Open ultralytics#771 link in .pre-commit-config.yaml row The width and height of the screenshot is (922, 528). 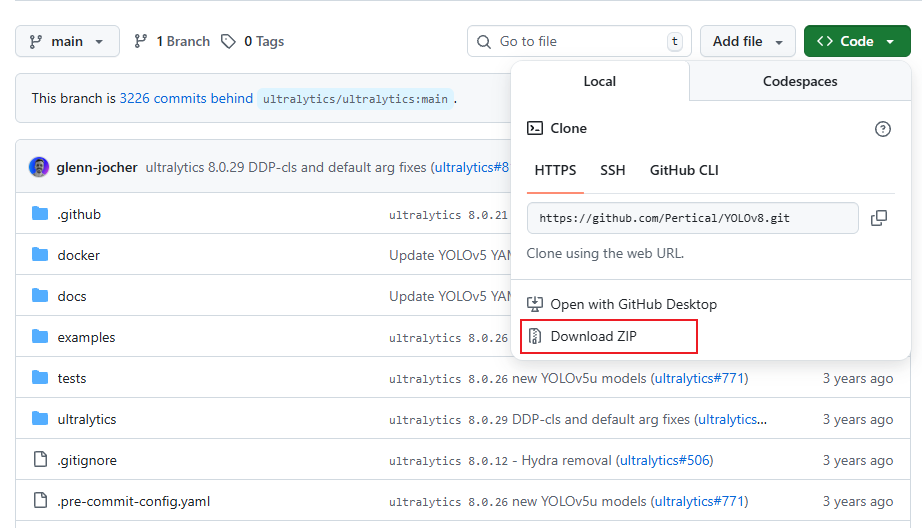click(x=700, y=502)
